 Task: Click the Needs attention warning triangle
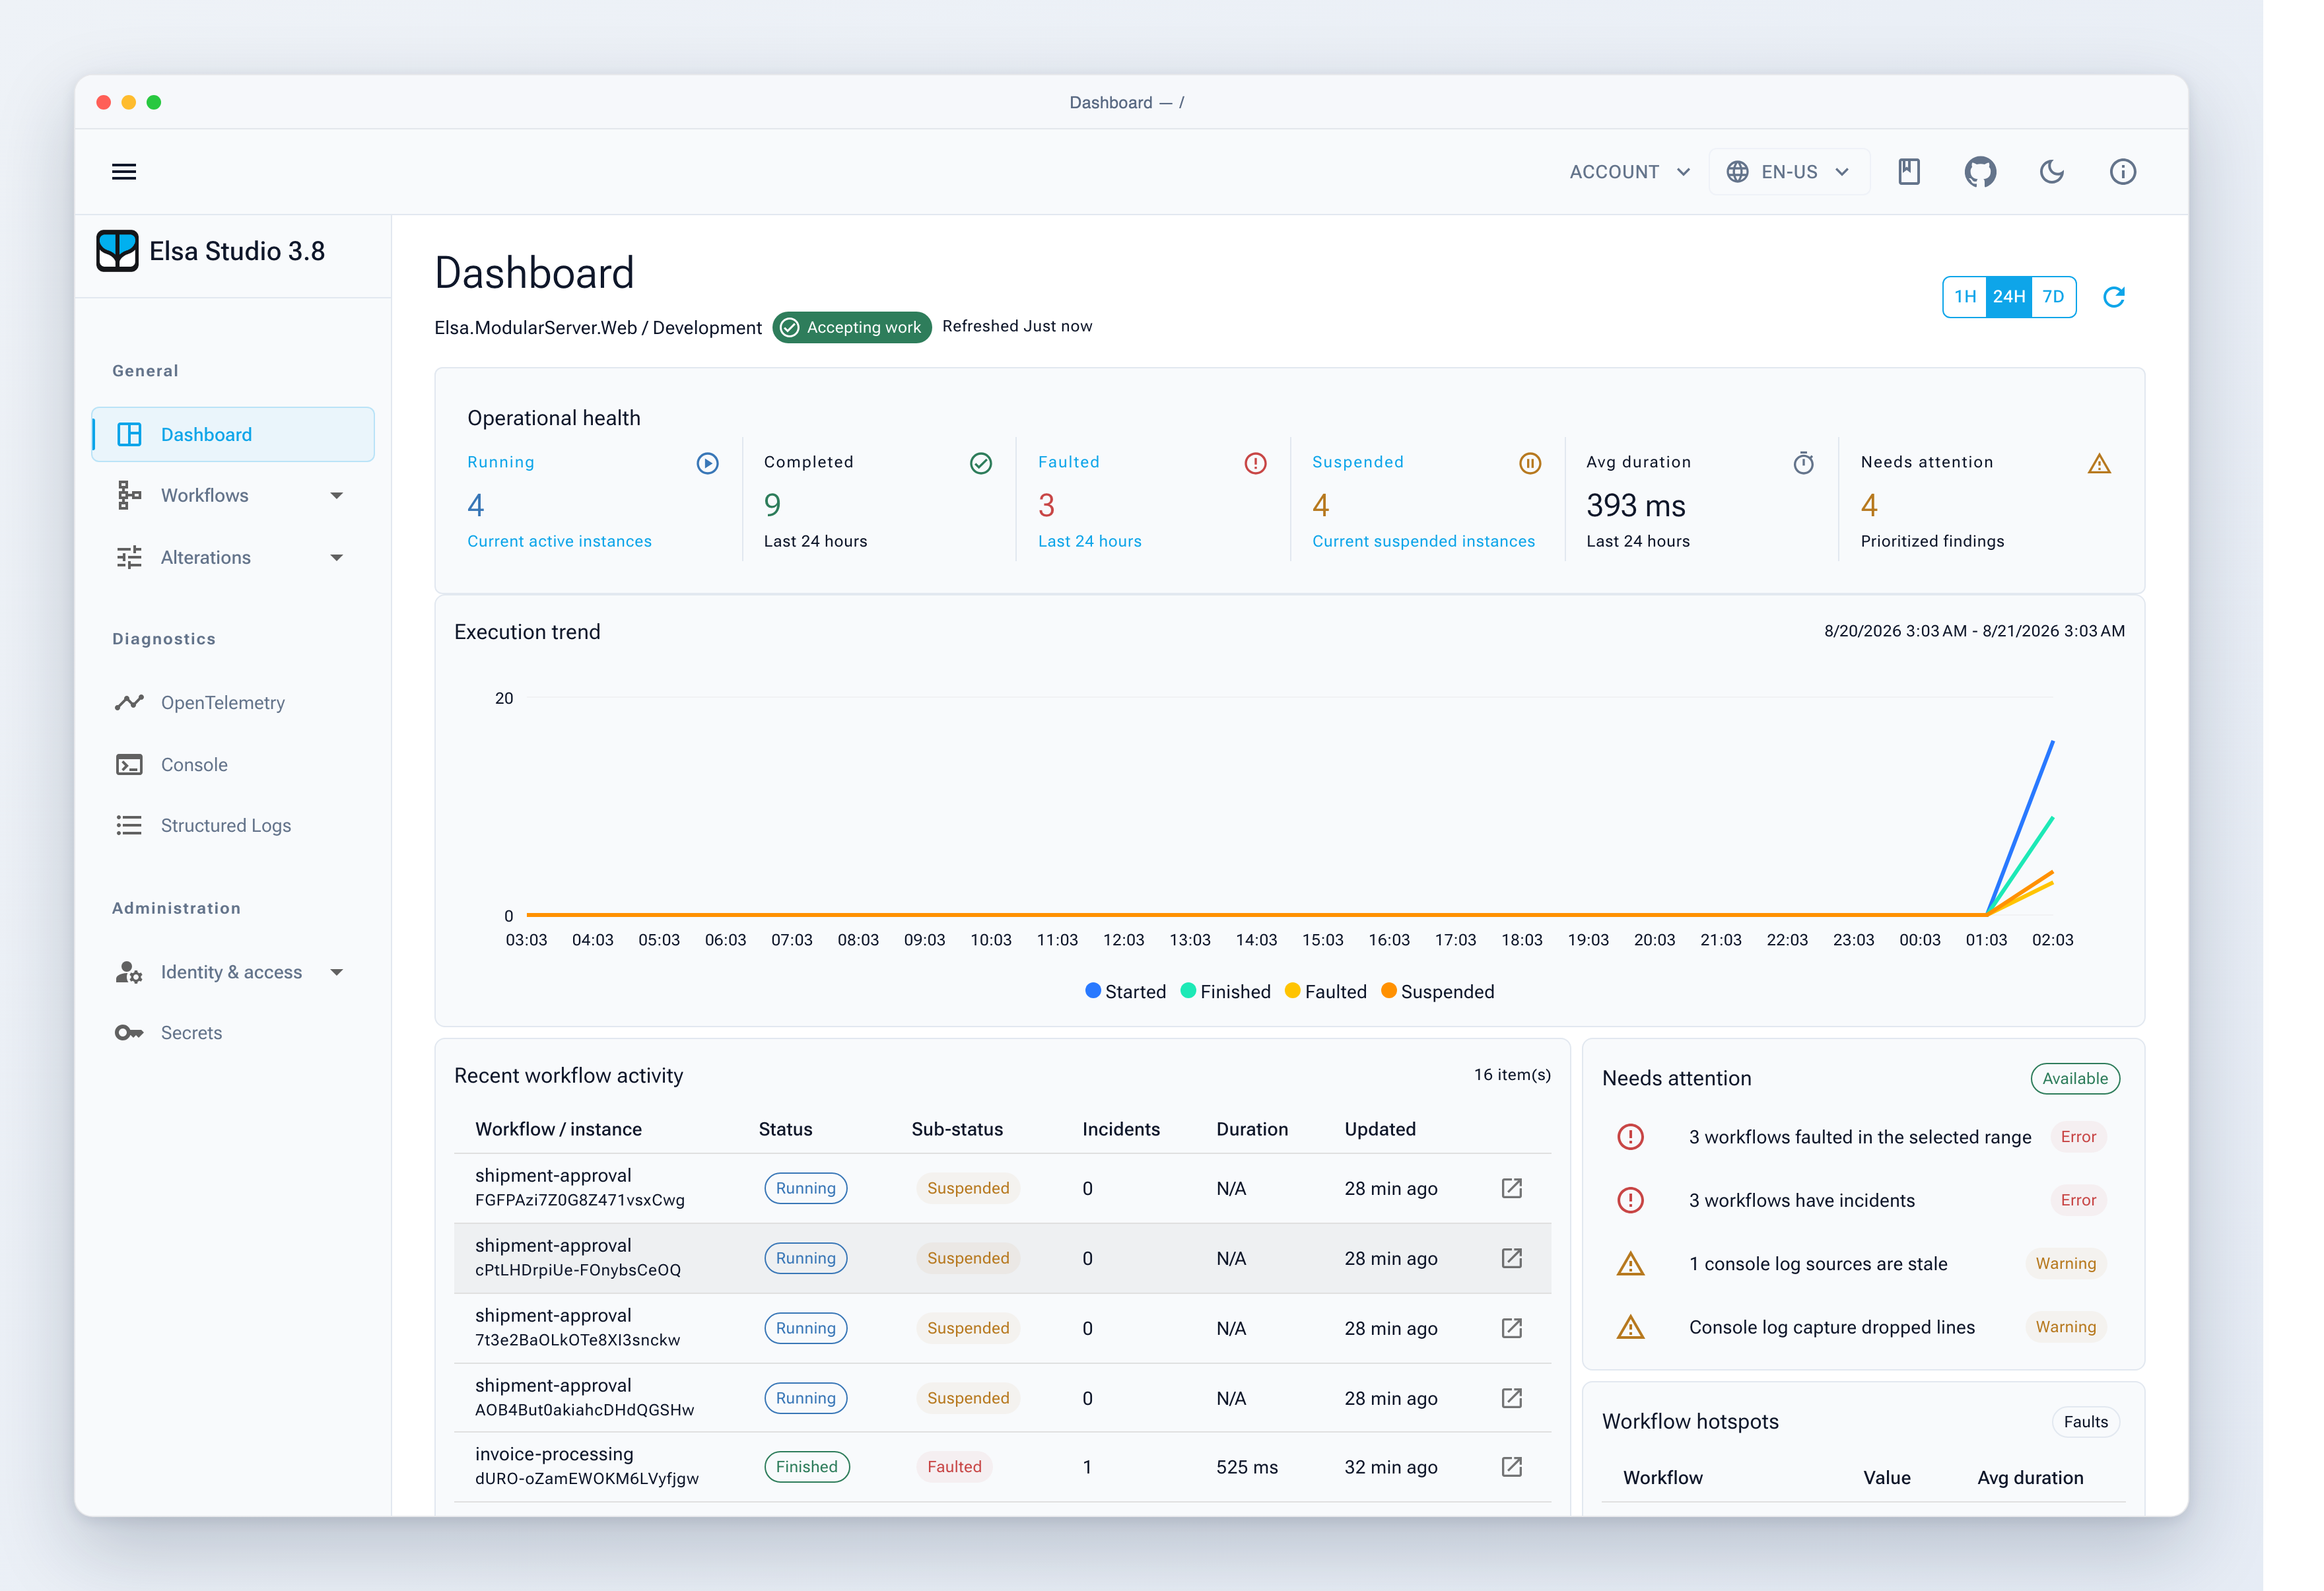[x=2099, y=463]
